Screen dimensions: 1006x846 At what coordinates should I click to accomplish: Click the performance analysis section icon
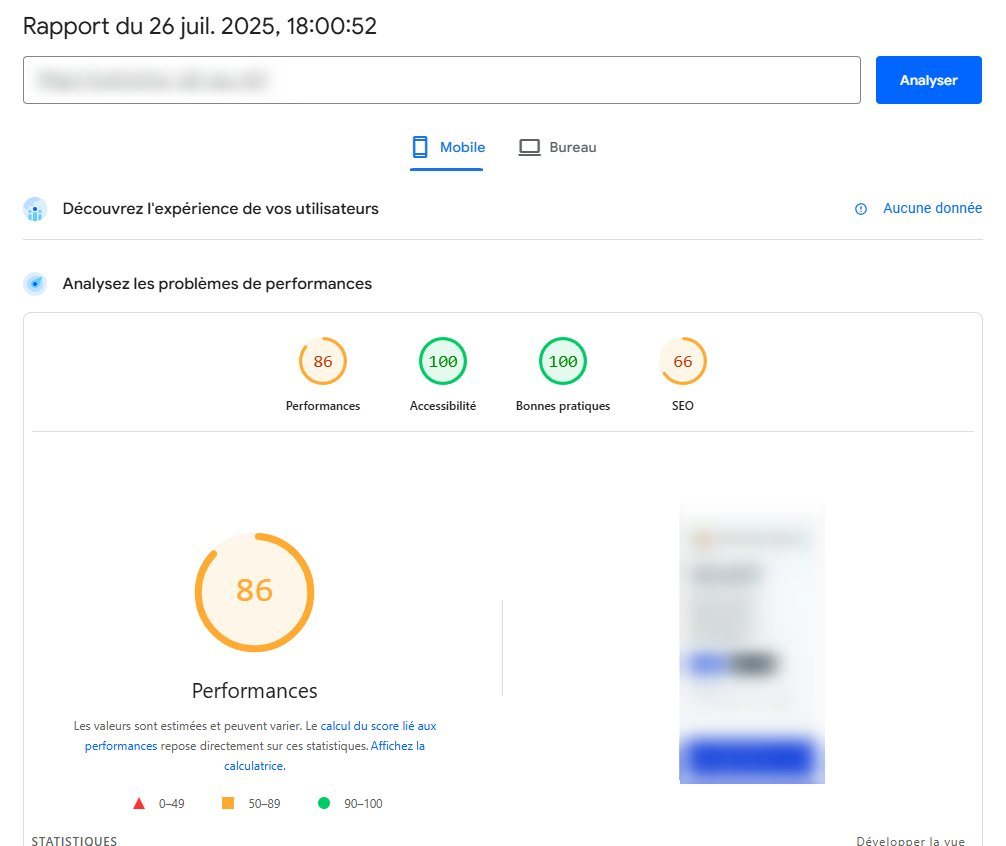[35, 284]
